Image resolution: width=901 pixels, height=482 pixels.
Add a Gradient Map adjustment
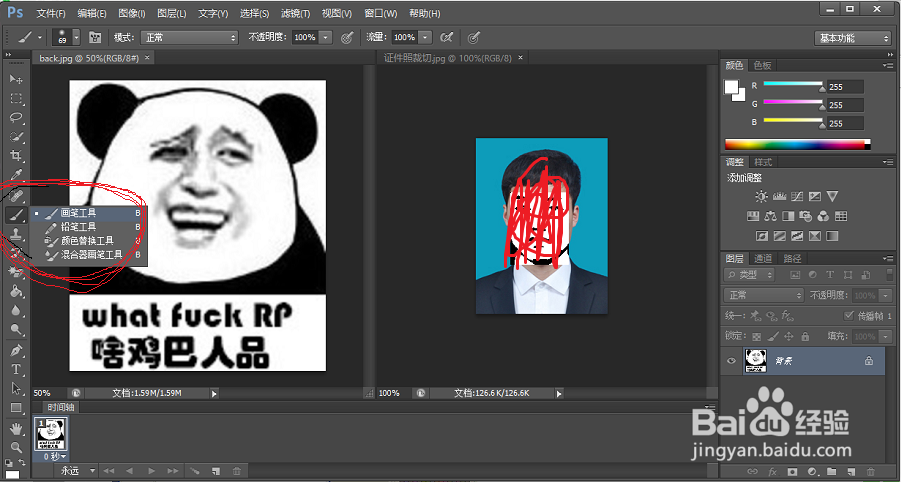(832, 236)
